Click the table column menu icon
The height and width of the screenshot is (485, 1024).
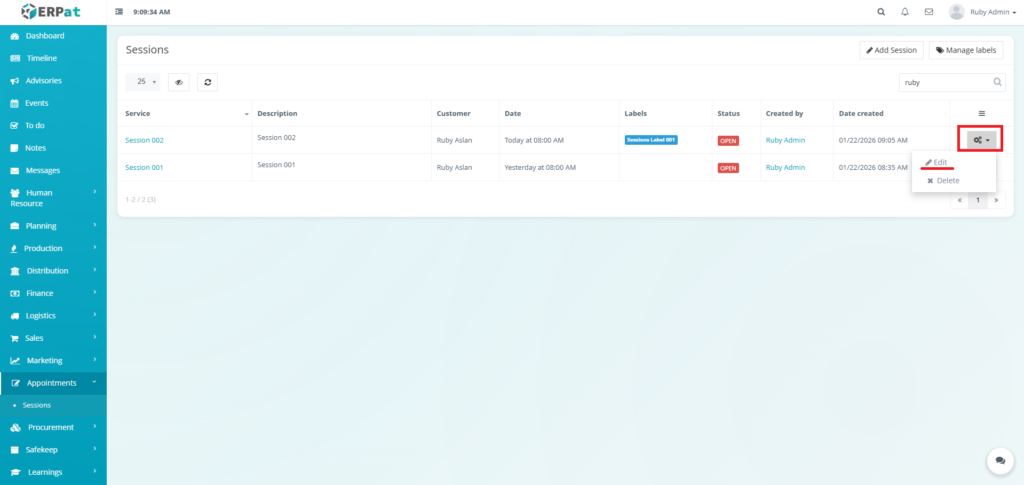(981, 113)
